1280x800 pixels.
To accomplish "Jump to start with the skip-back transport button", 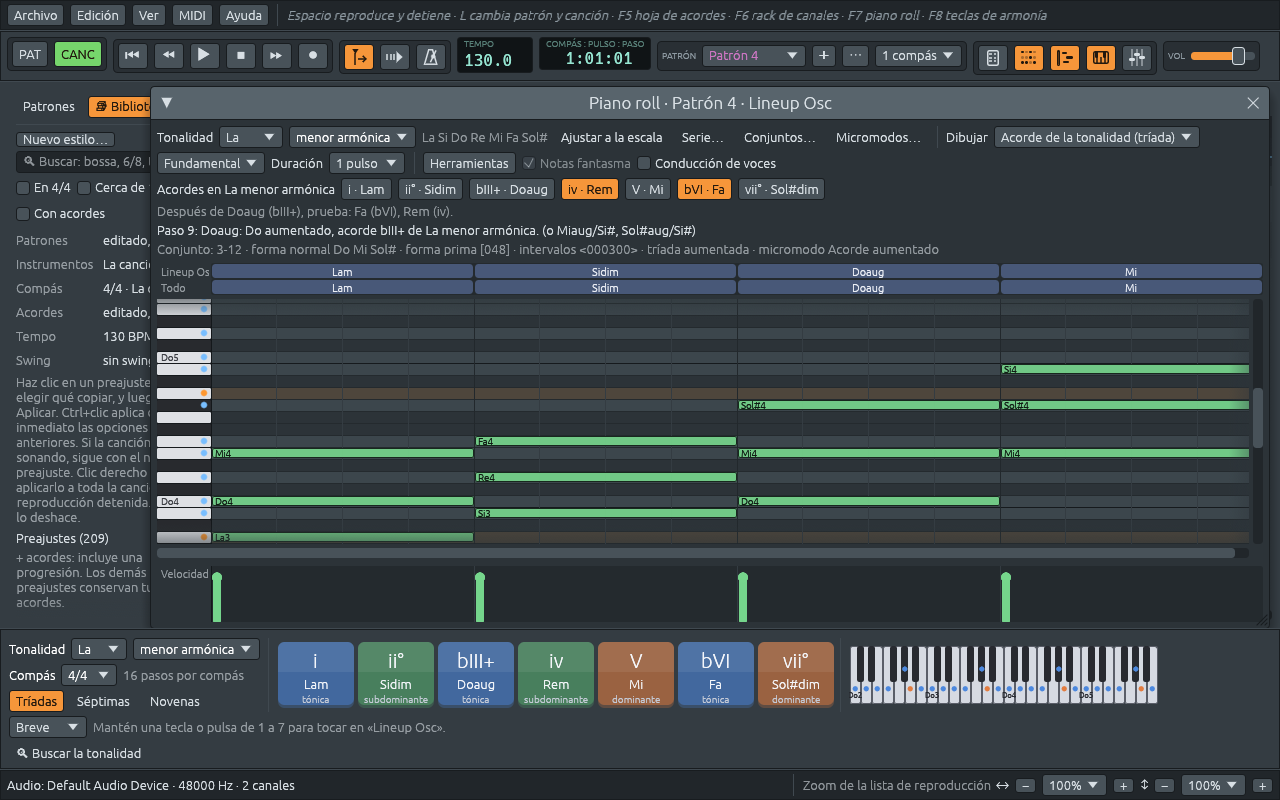I will 131,56.
